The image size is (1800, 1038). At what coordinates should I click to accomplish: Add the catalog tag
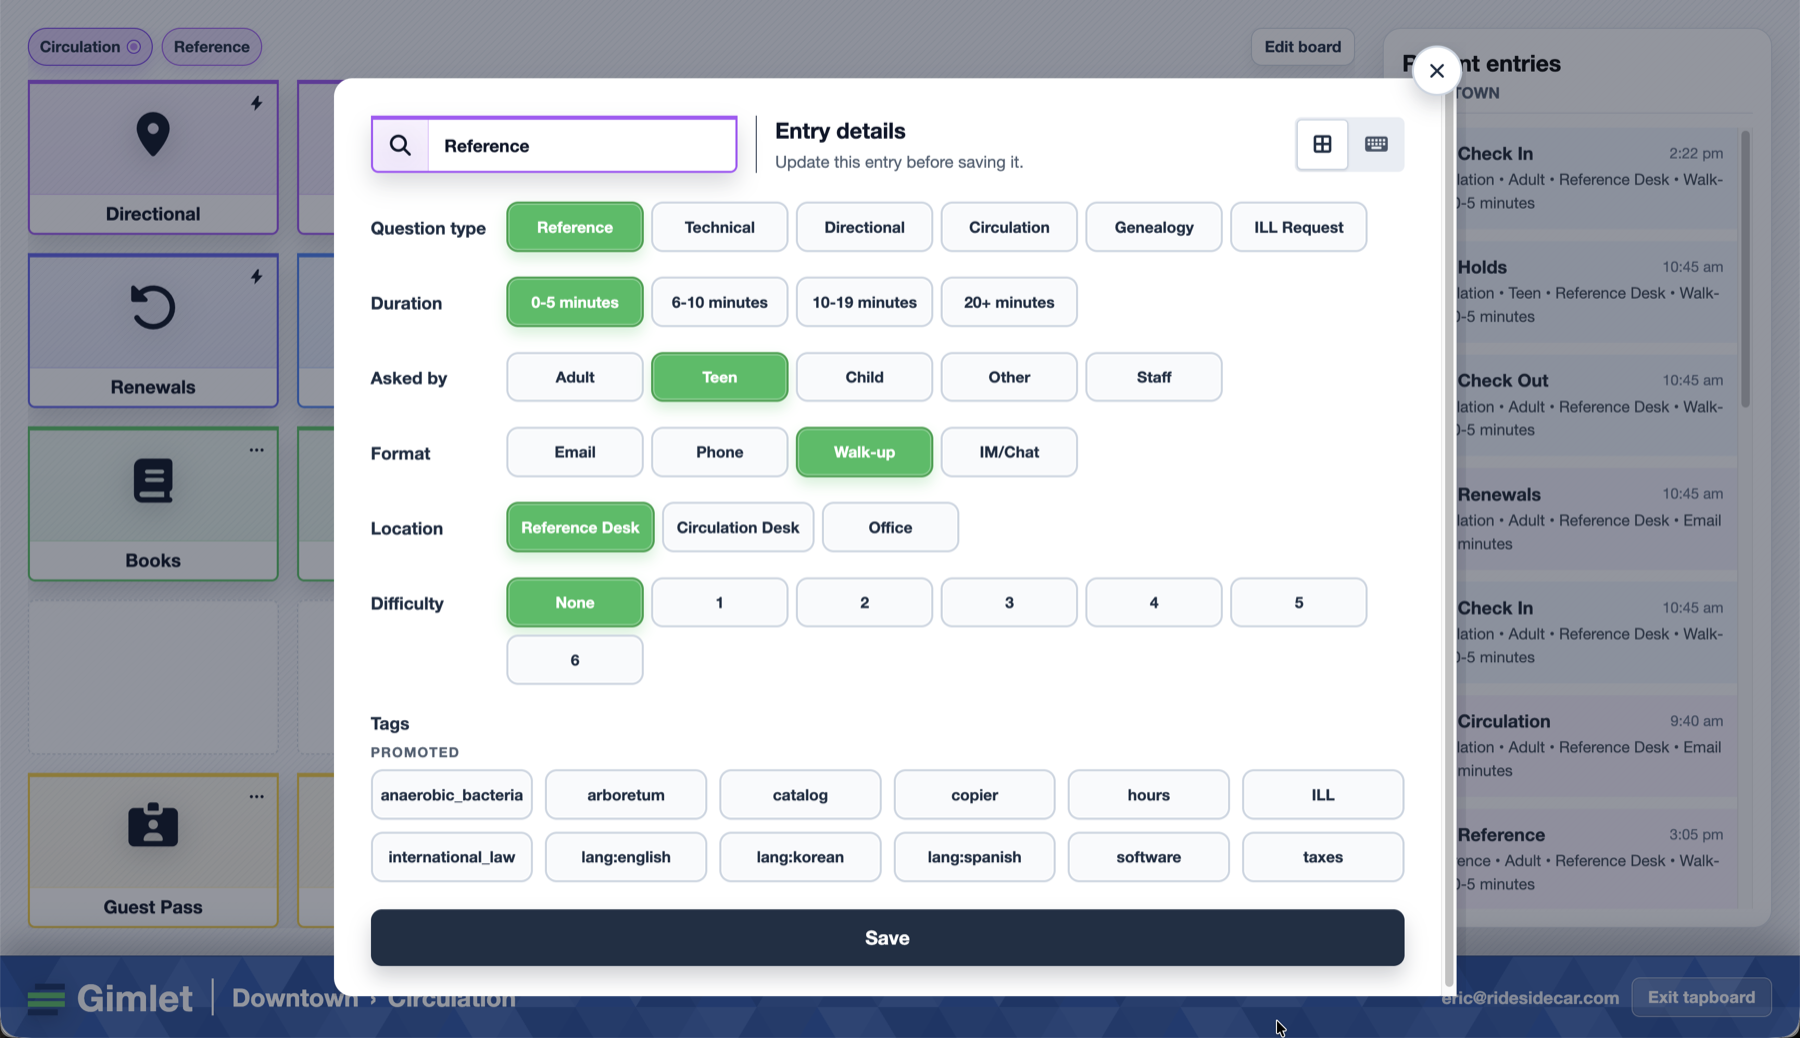800,795
